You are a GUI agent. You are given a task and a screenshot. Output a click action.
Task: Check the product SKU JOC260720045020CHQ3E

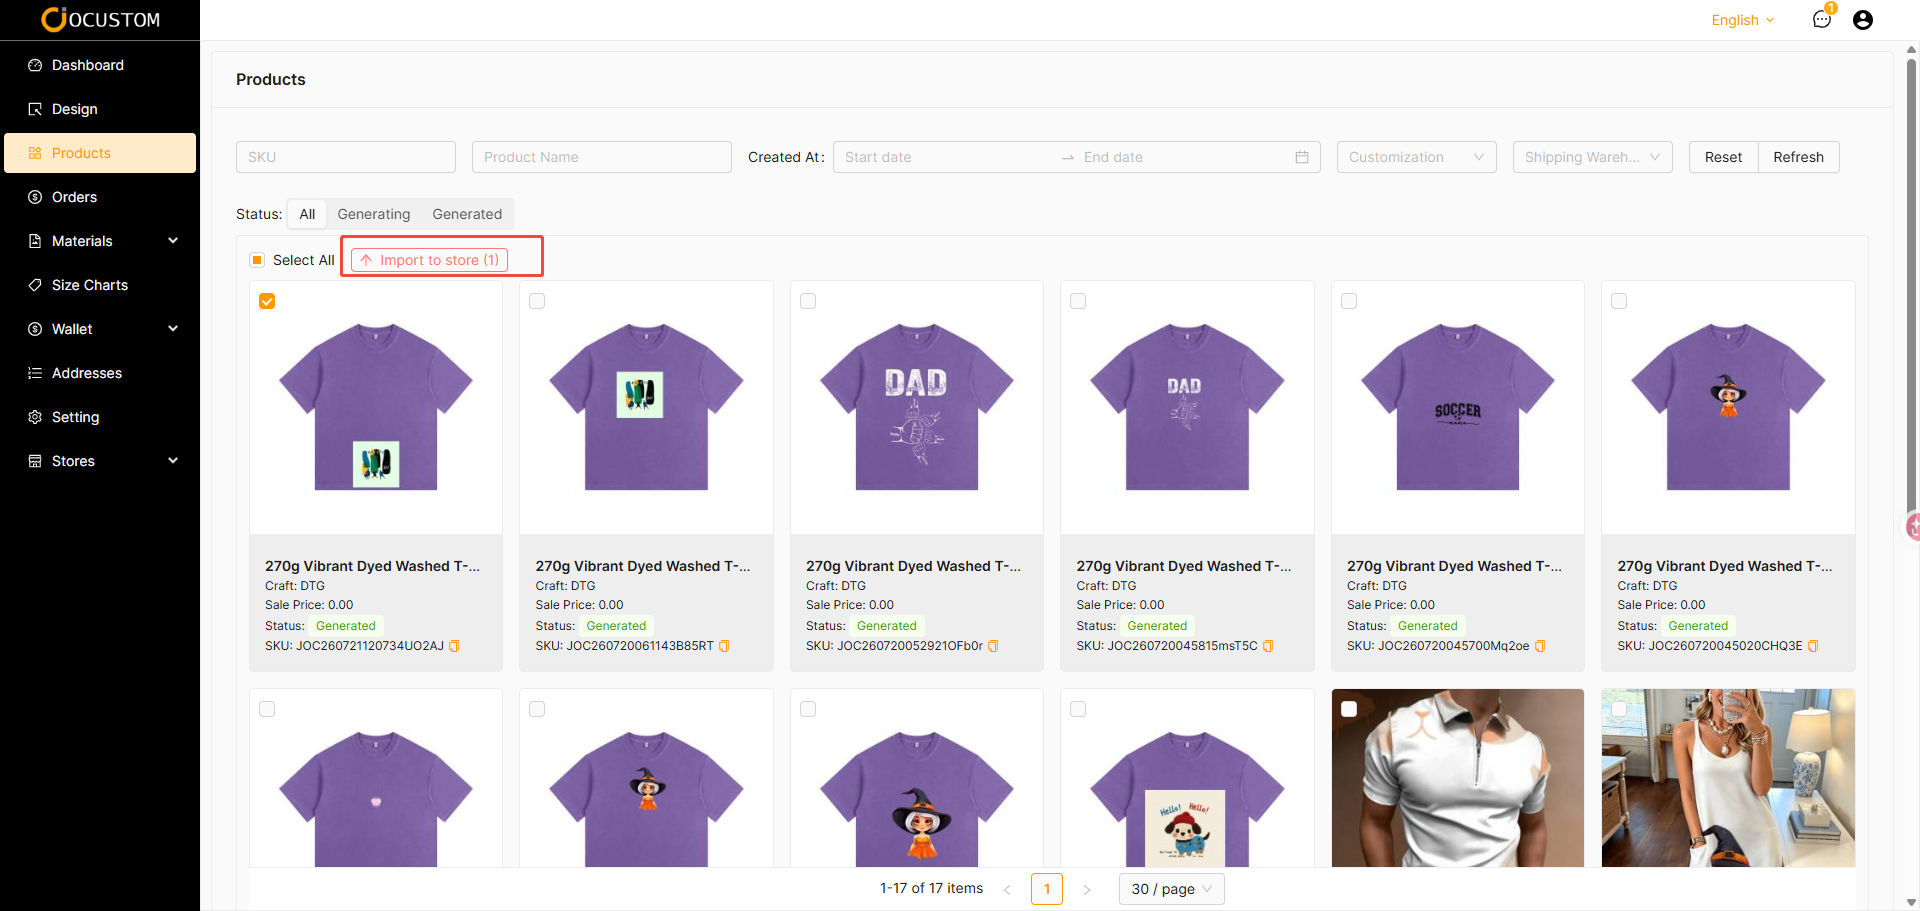tap(1619, 301)
